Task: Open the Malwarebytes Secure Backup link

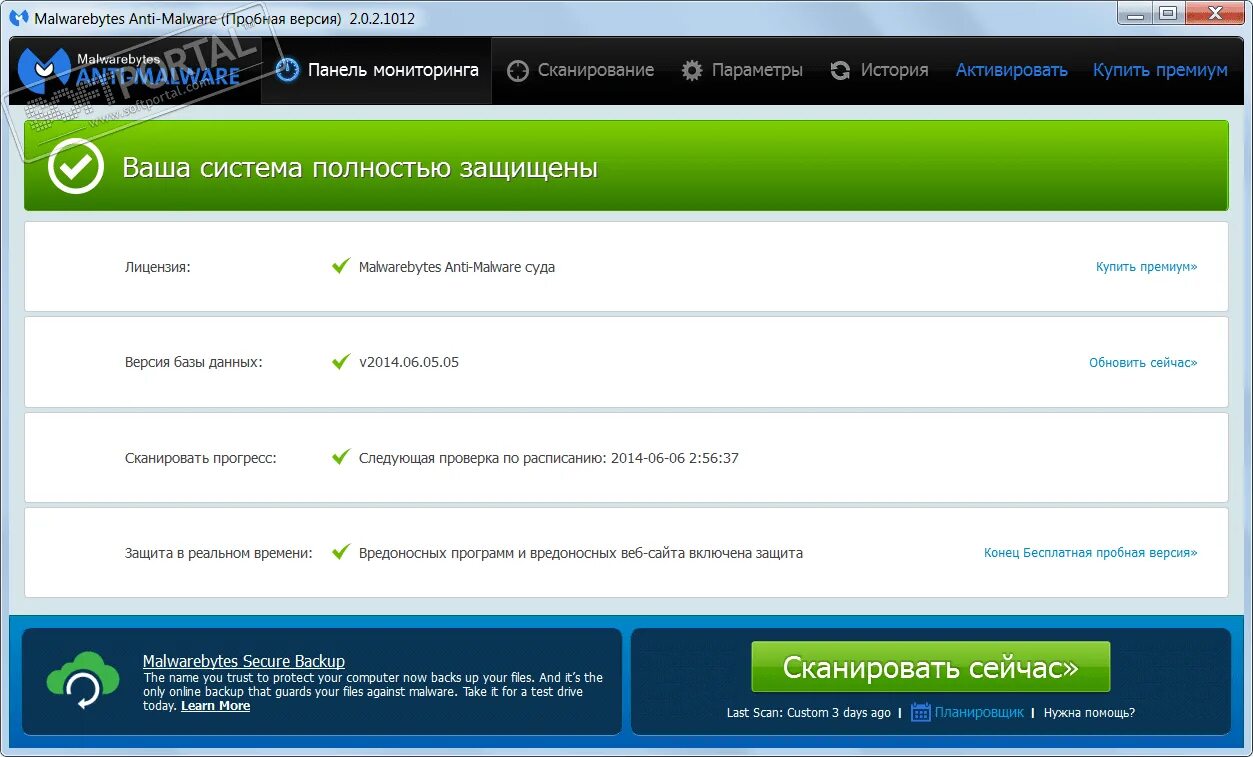Action: coord(244,661)
